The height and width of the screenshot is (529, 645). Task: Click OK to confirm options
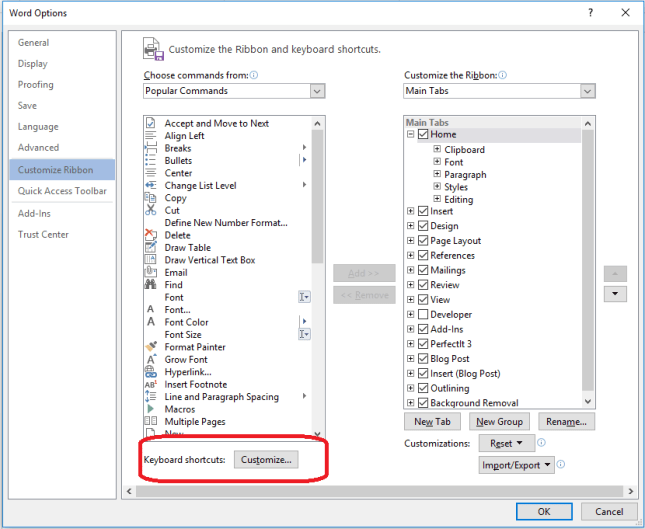click(x=544, y=511)
